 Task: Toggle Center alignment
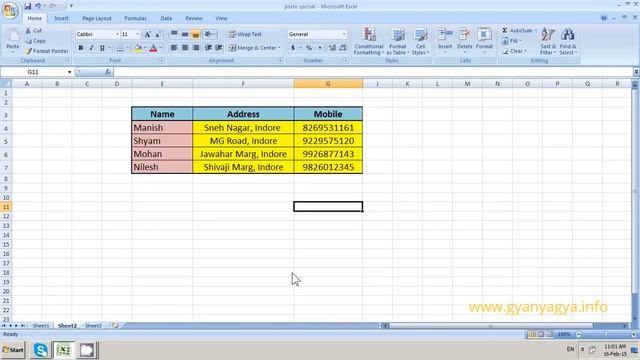point(185,48)
